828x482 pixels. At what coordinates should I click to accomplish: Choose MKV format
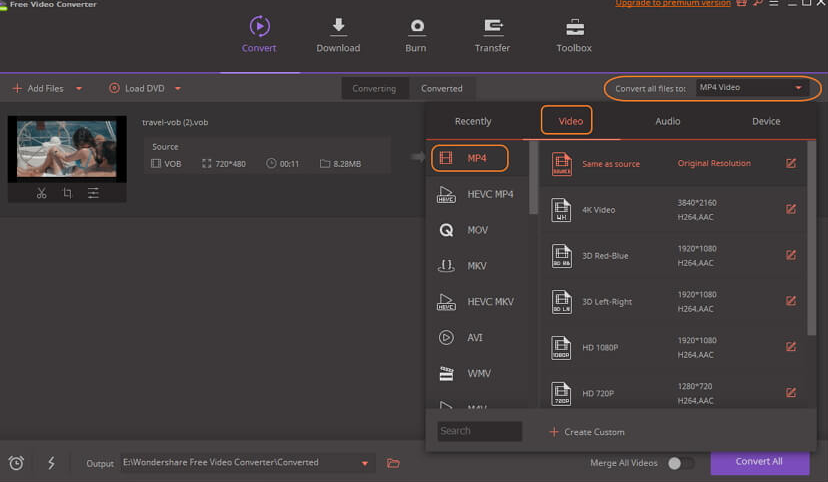point(476,266)
